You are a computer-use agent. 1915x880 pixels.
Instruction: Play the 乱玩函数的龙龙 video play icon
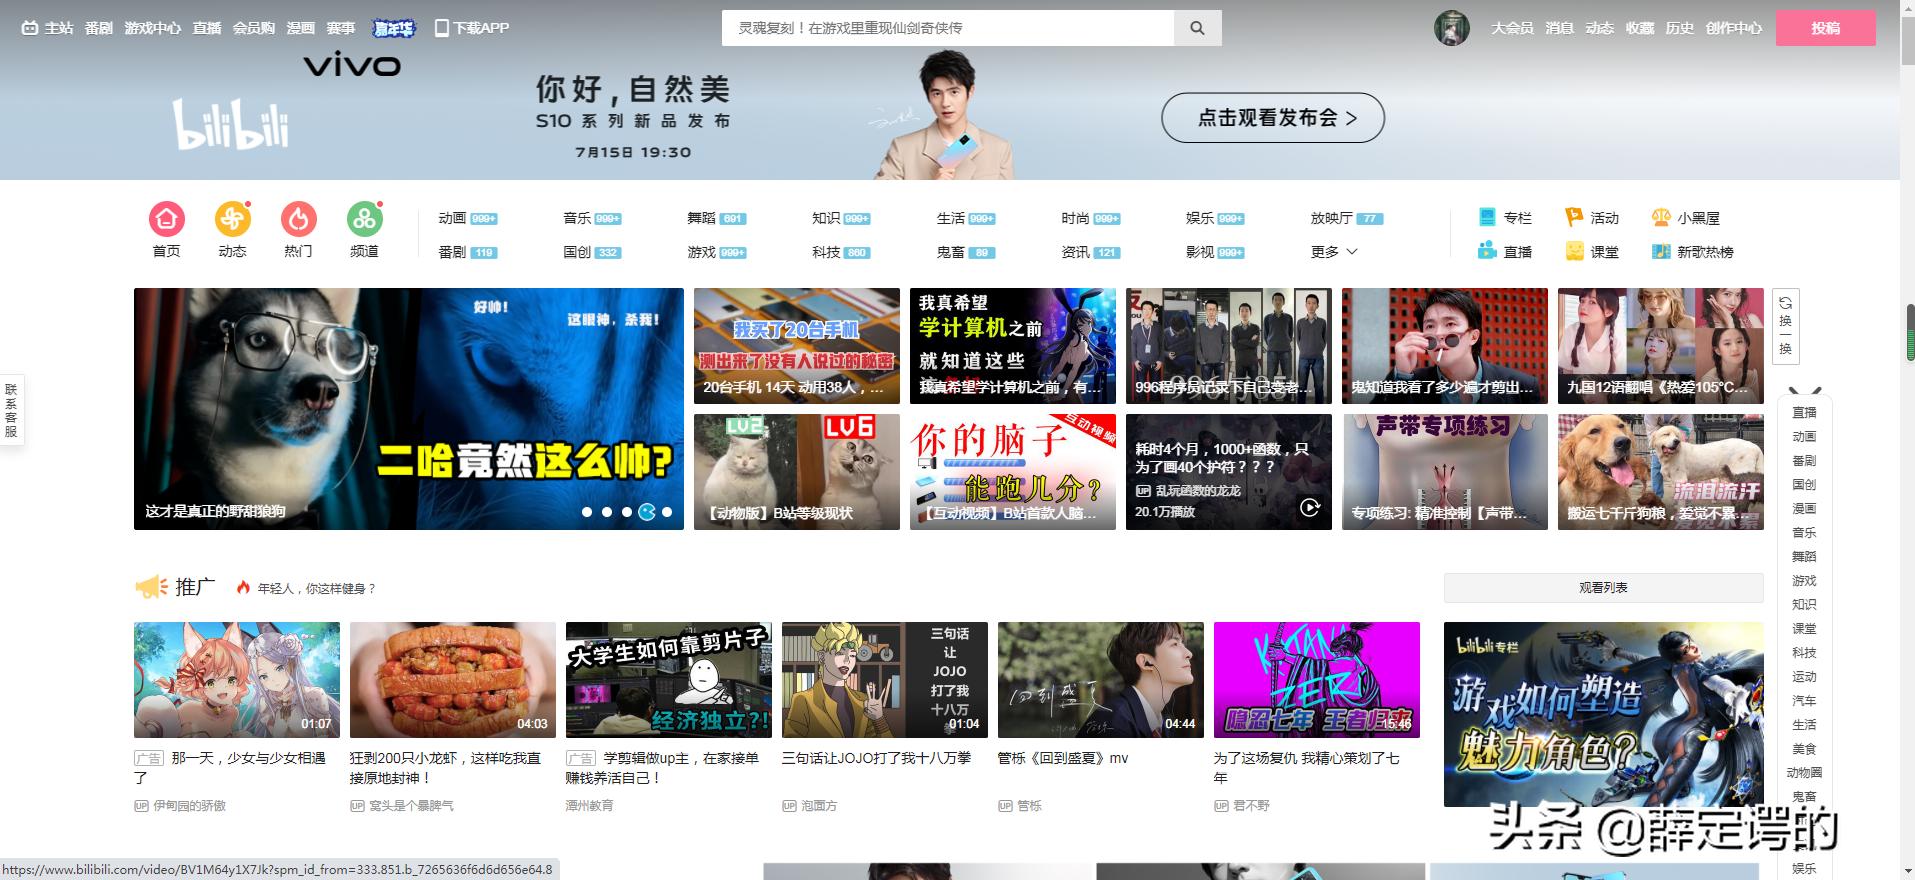(x=1309, y=508)
